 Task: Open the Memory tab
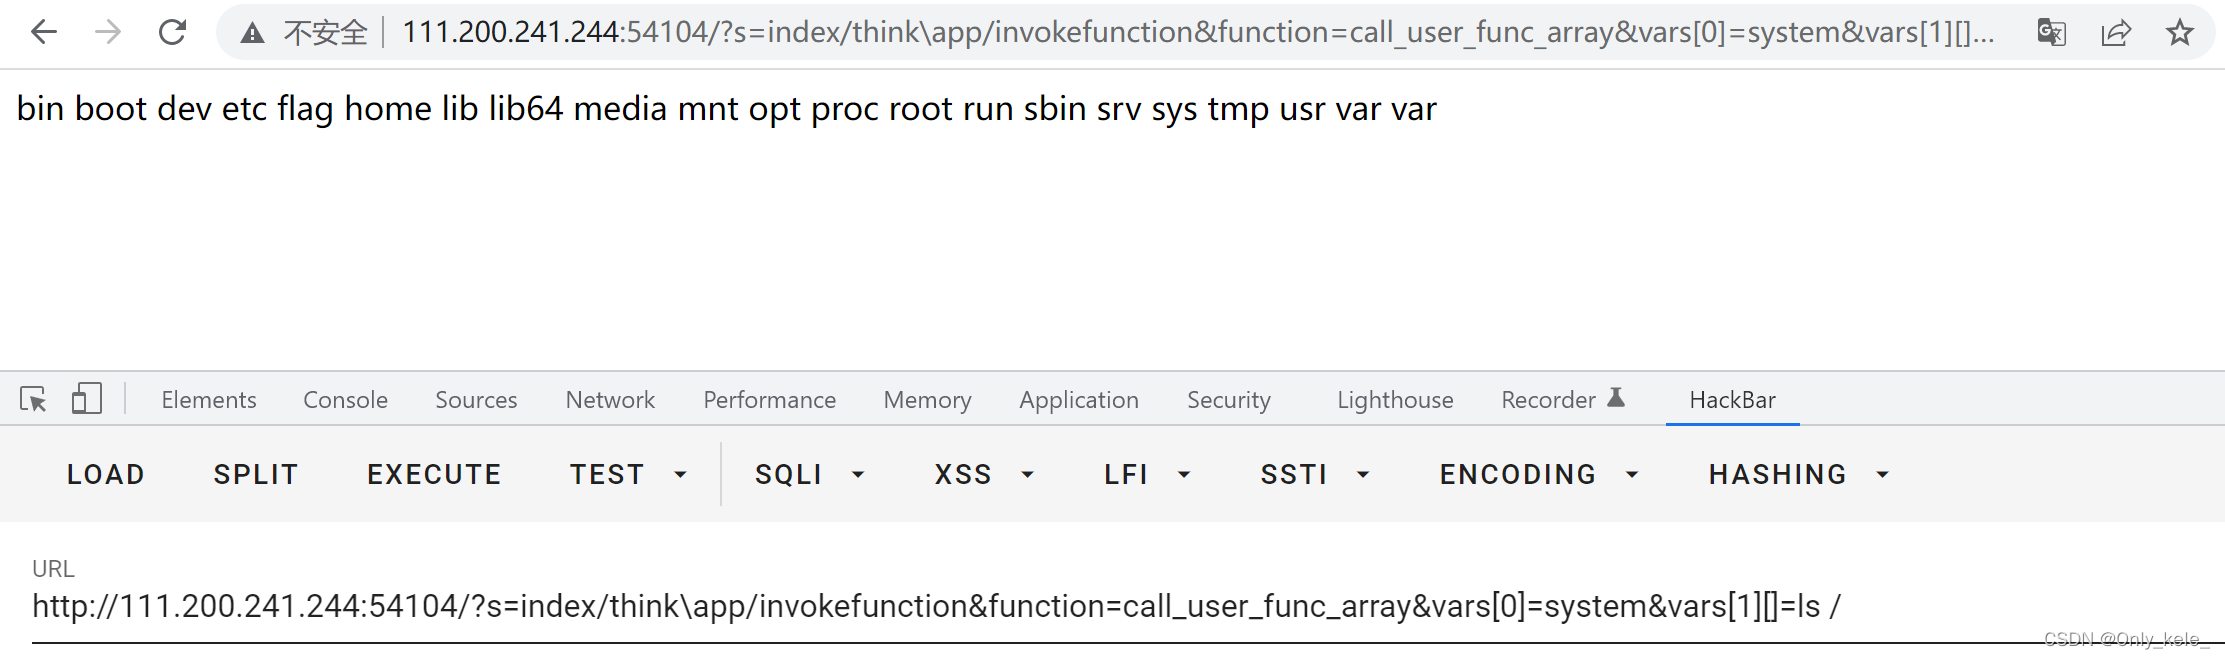point(927,400)
